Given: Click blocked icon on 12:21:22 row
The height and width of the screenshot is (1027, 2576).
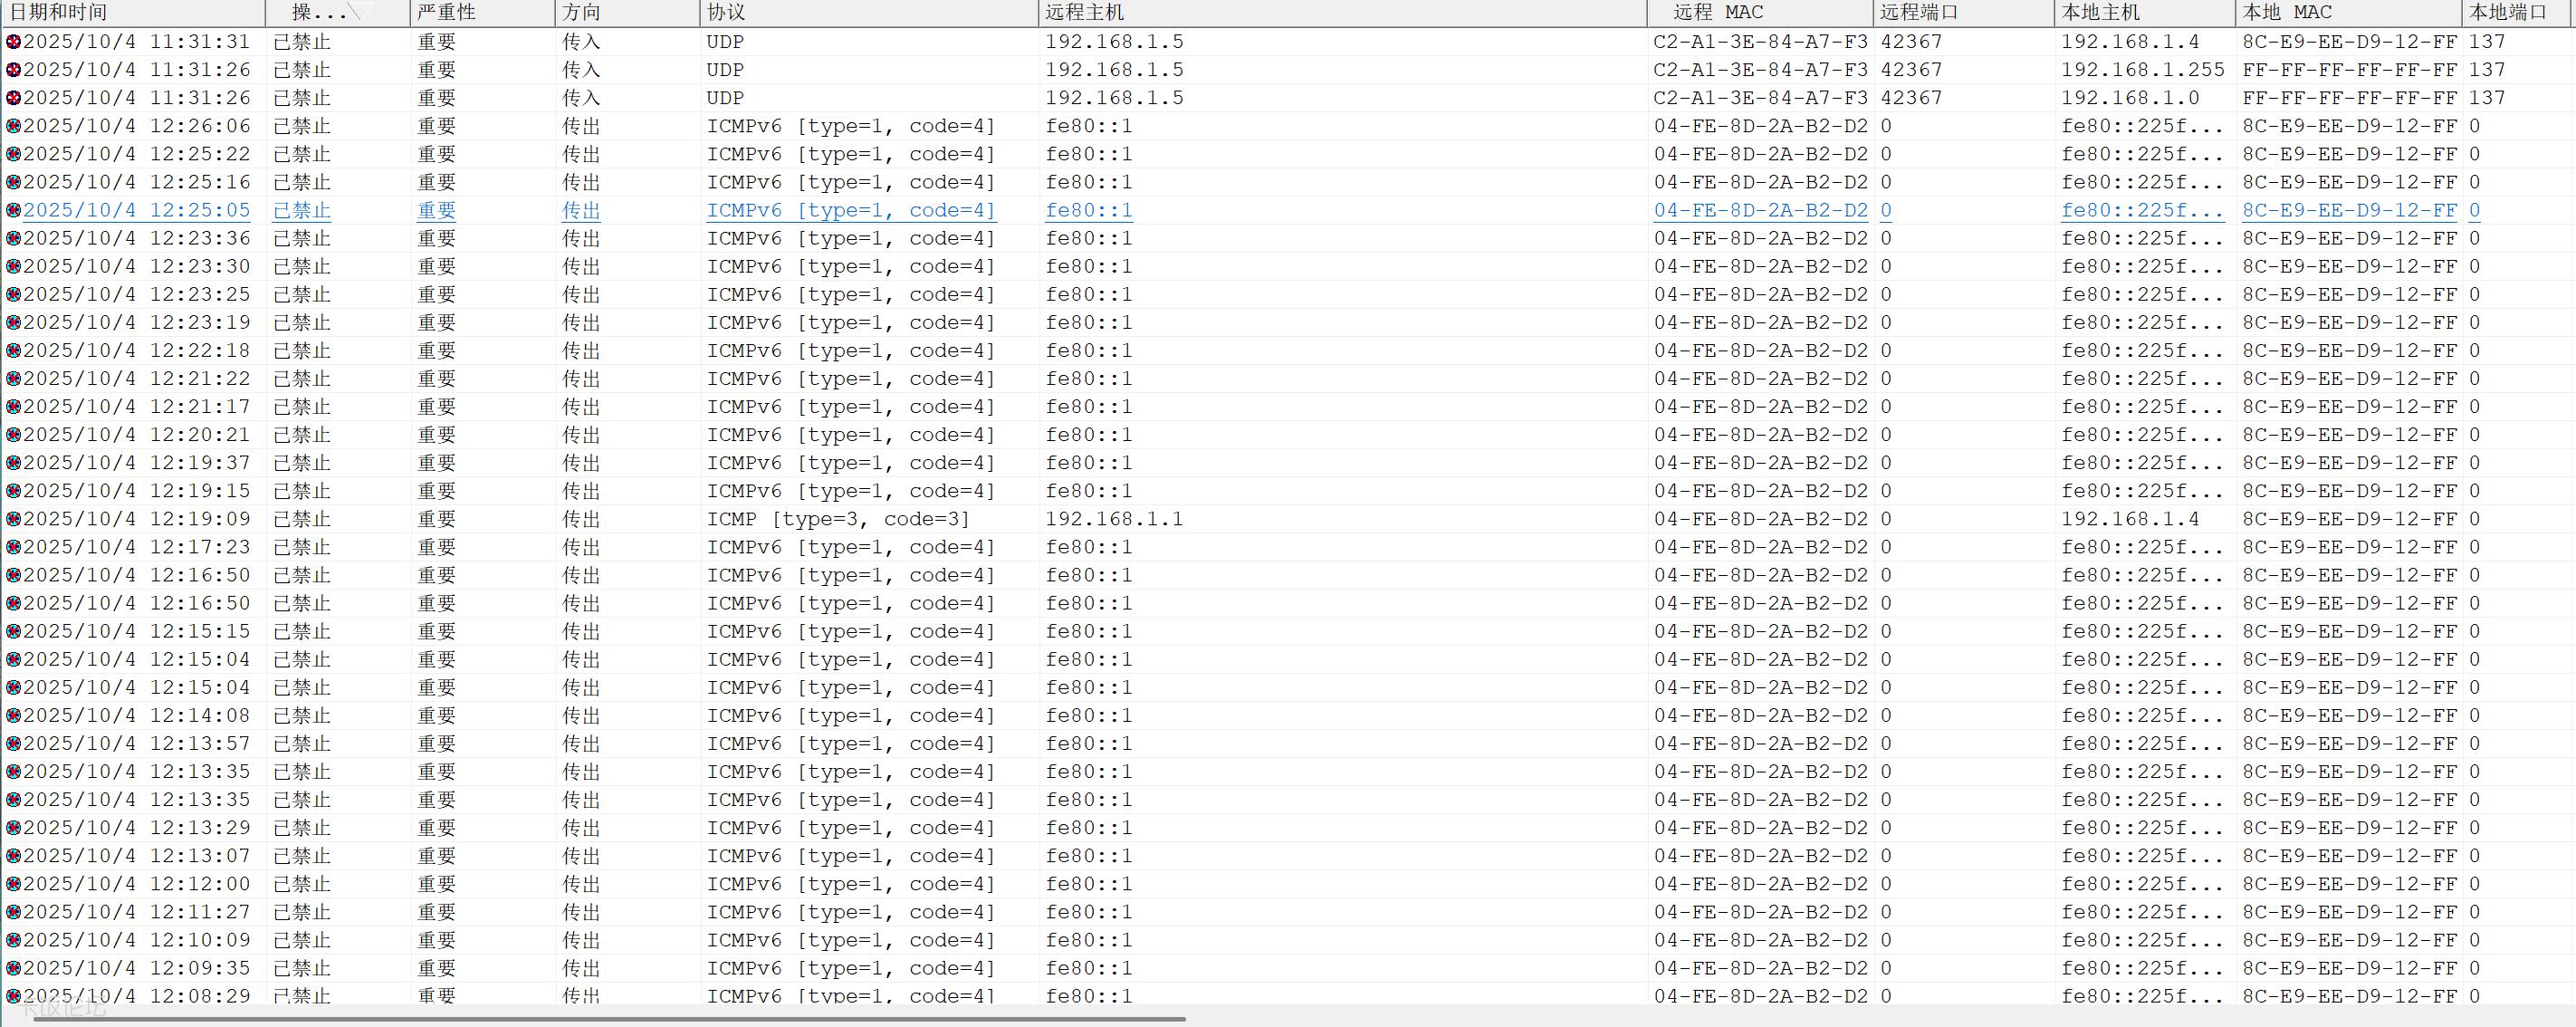Looking at the screenshot, I should coord(13,379).
